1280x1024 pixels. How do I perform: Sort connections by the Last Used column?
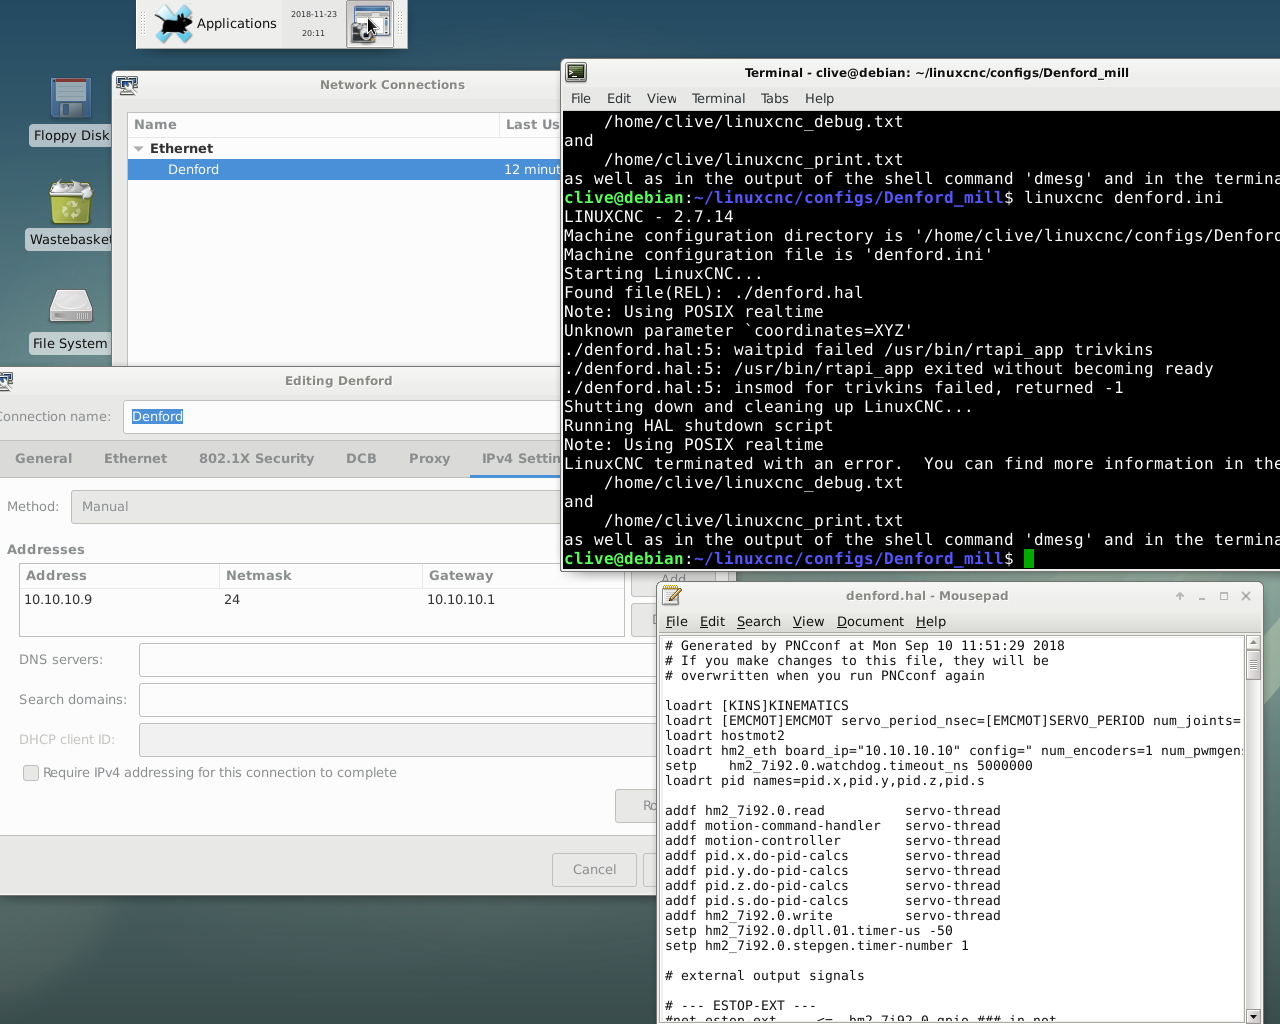(530, 125)
